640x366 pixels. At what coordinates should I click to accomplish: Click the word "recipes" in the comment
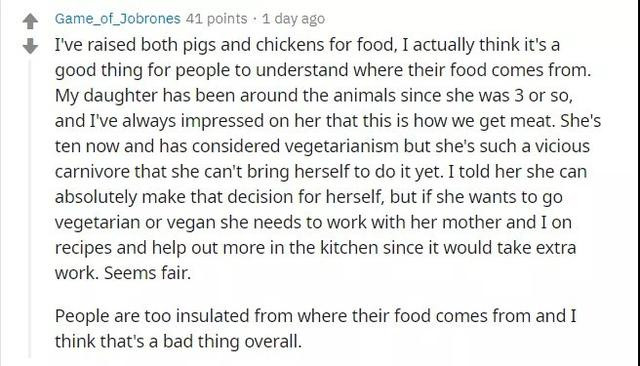tap(83, 248)
